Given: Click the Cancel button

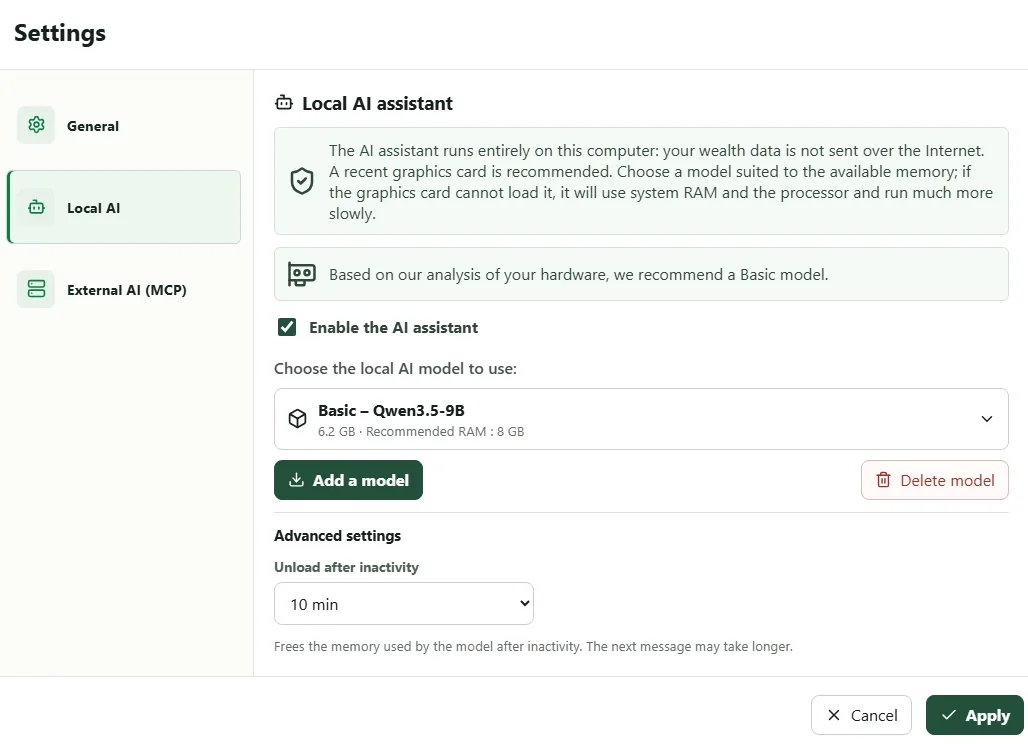Looking at the screenshot, I should [x=861, y=715].
